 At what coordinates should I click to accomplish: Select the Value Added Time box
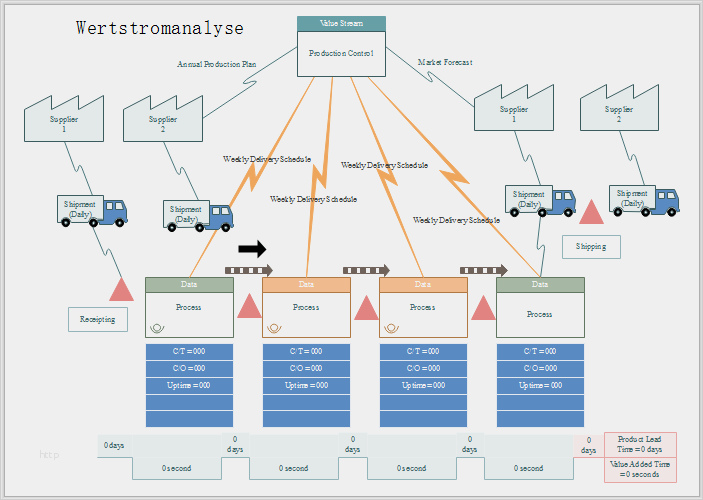pos(640,470)
